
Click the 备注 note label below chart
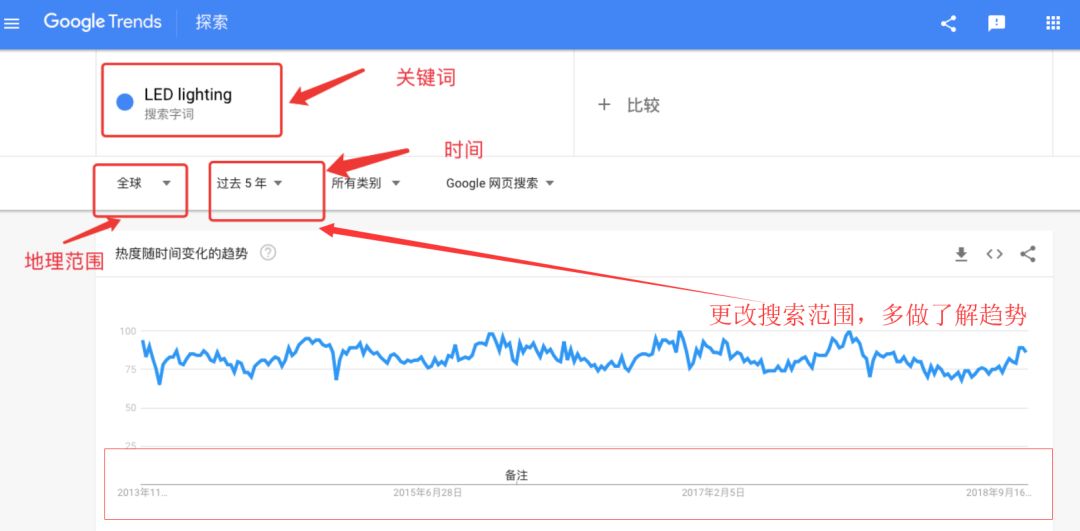[x=516, y=475]
